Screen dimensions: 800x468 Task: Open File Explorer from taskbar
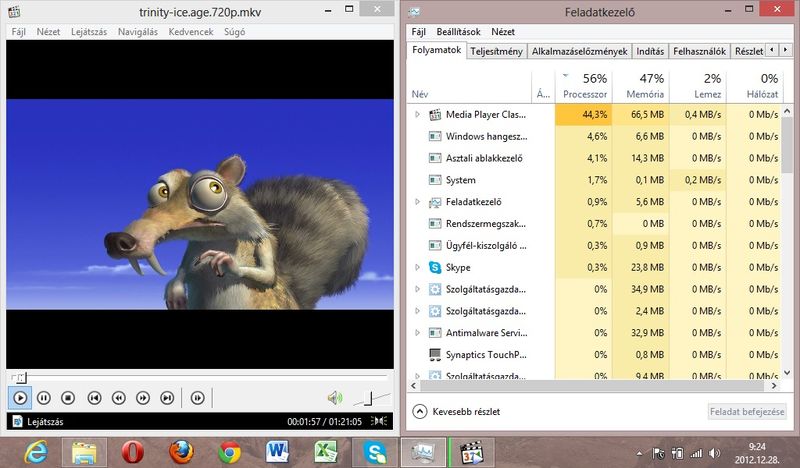pos(84,452)
